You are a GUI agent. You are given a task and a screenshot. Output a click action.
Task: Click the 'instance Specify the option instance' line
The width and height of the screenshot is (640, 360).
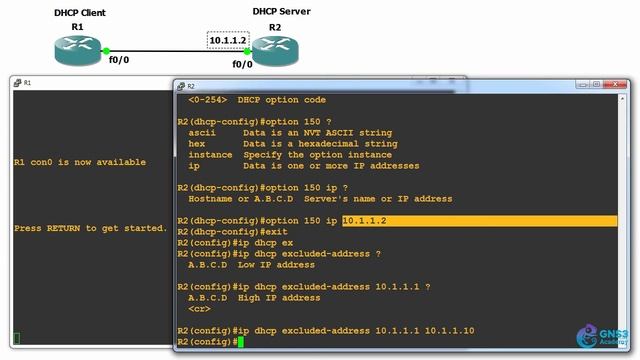coord(290,155)
